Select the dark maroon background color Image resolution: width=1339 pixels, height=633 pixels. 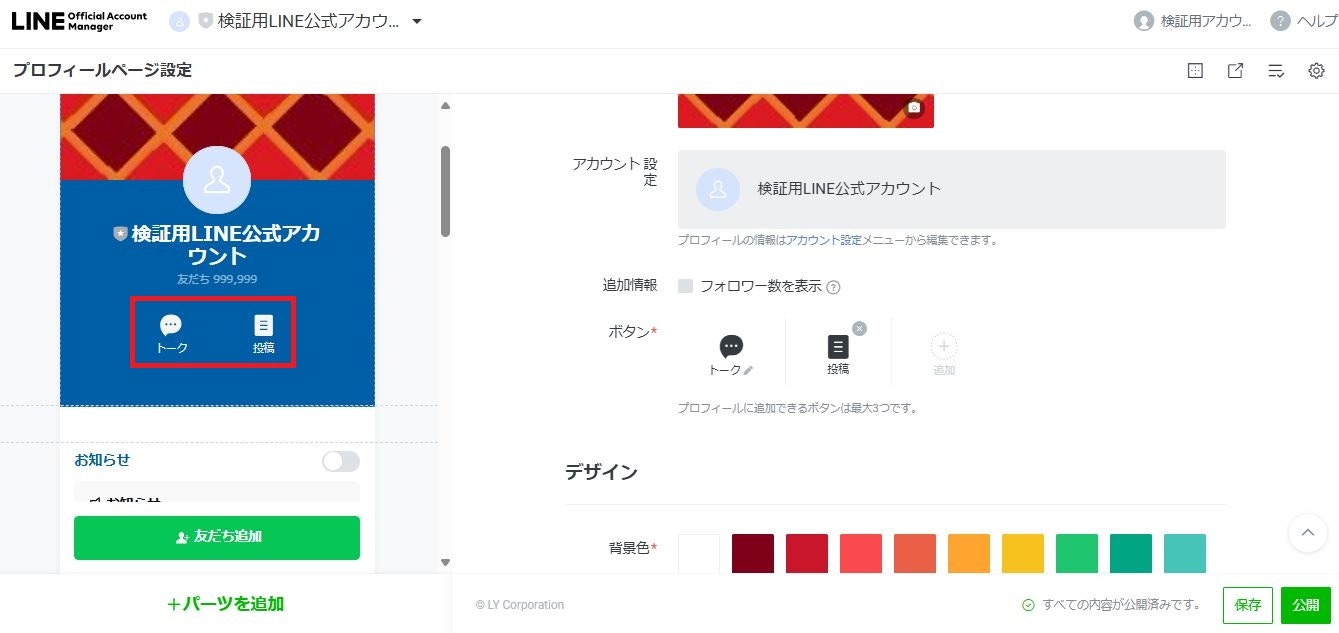[x=753, y=554]
